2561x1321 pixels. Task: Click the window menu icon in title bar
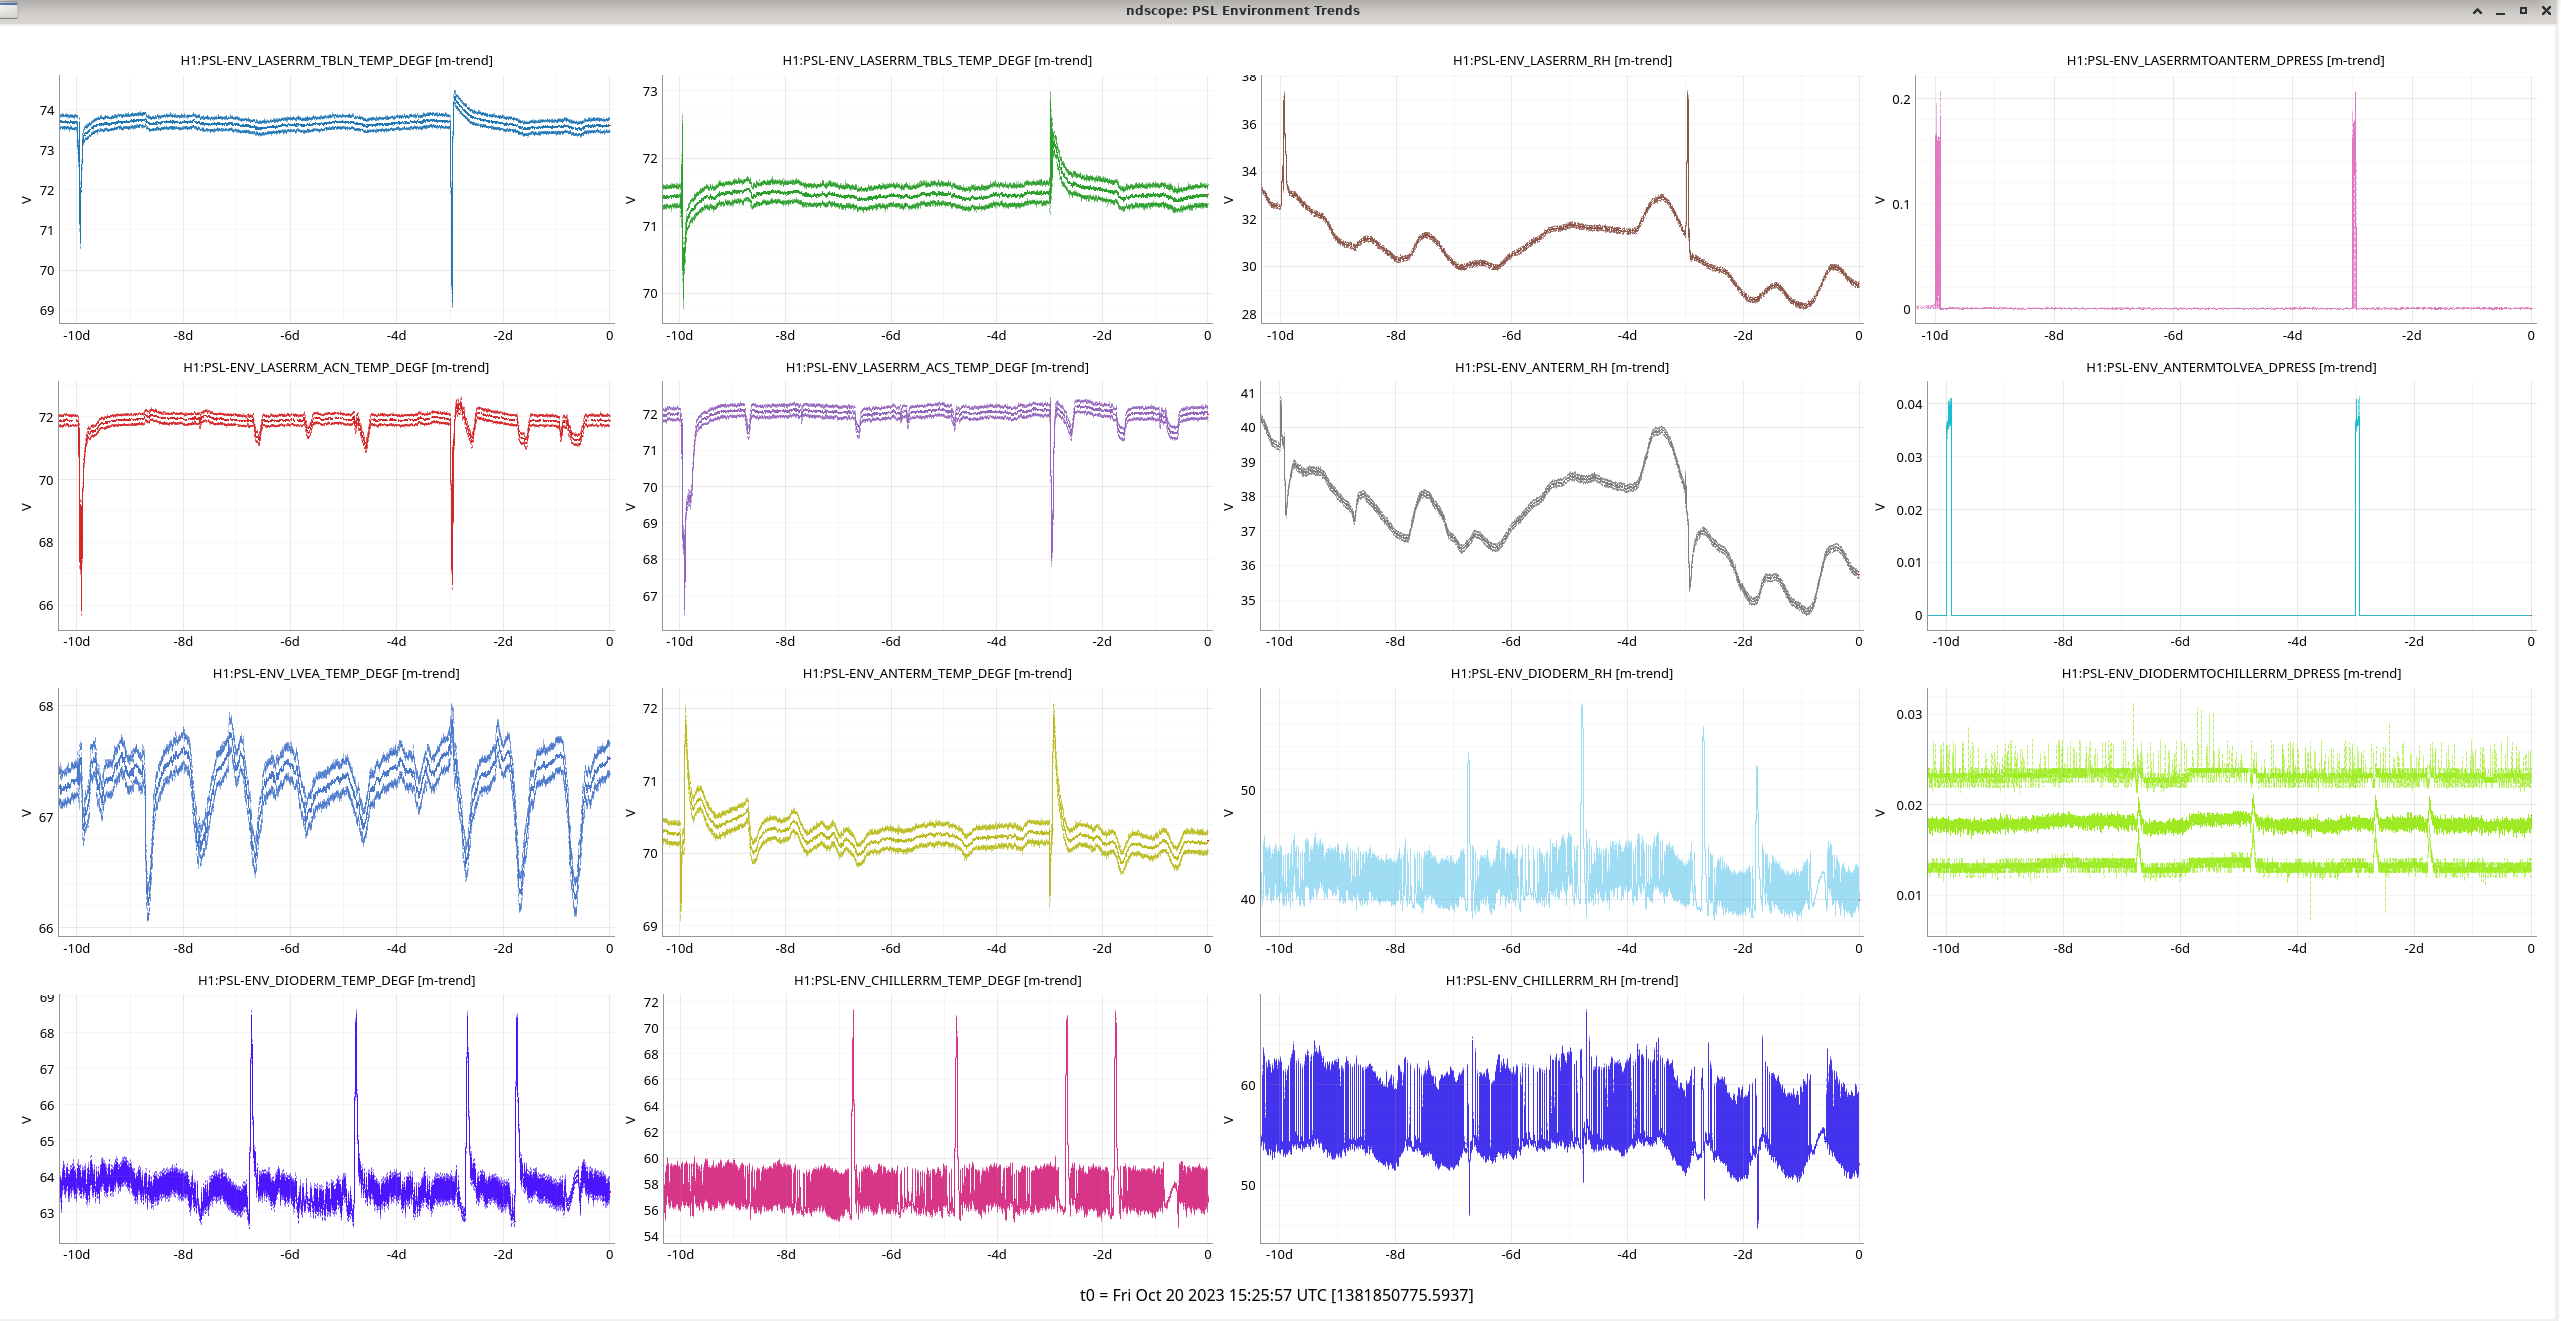[x=8, y=10]
